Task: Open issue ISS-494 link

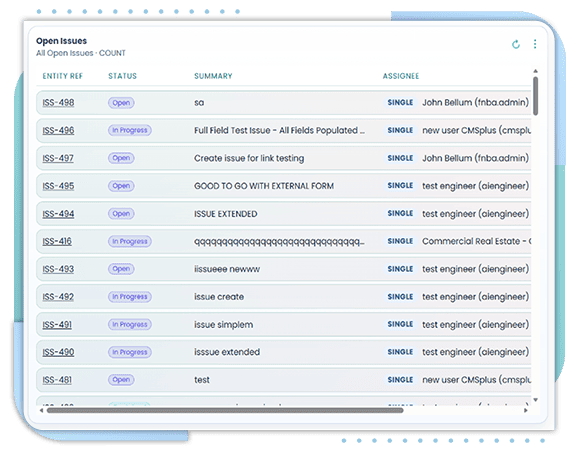Action: 58,214
